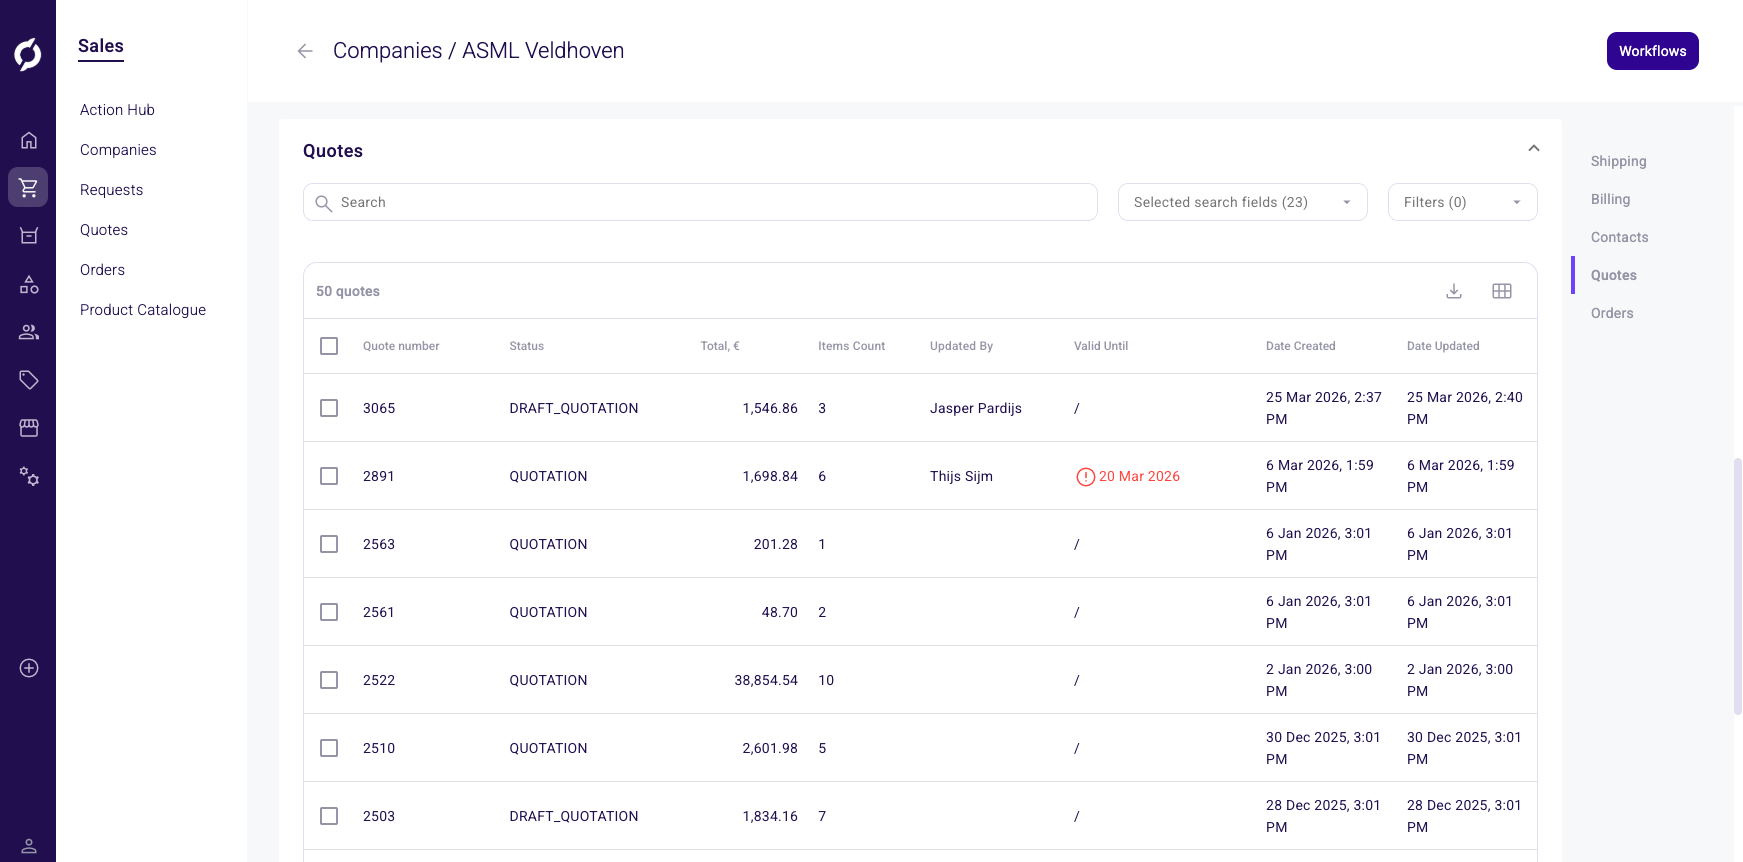1743x862 pixels.
Task: Open the table column settings icon
Action: [x=1501, y=291]
